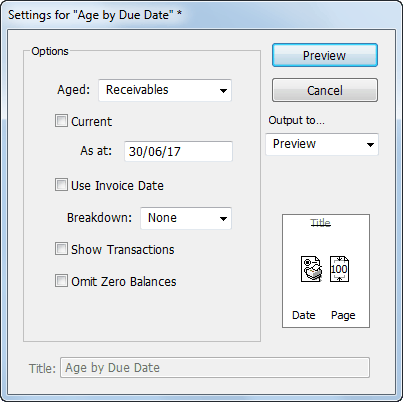Click the print date stamp icon
This screenshot has width=403, height=402.
pos(311,269)
